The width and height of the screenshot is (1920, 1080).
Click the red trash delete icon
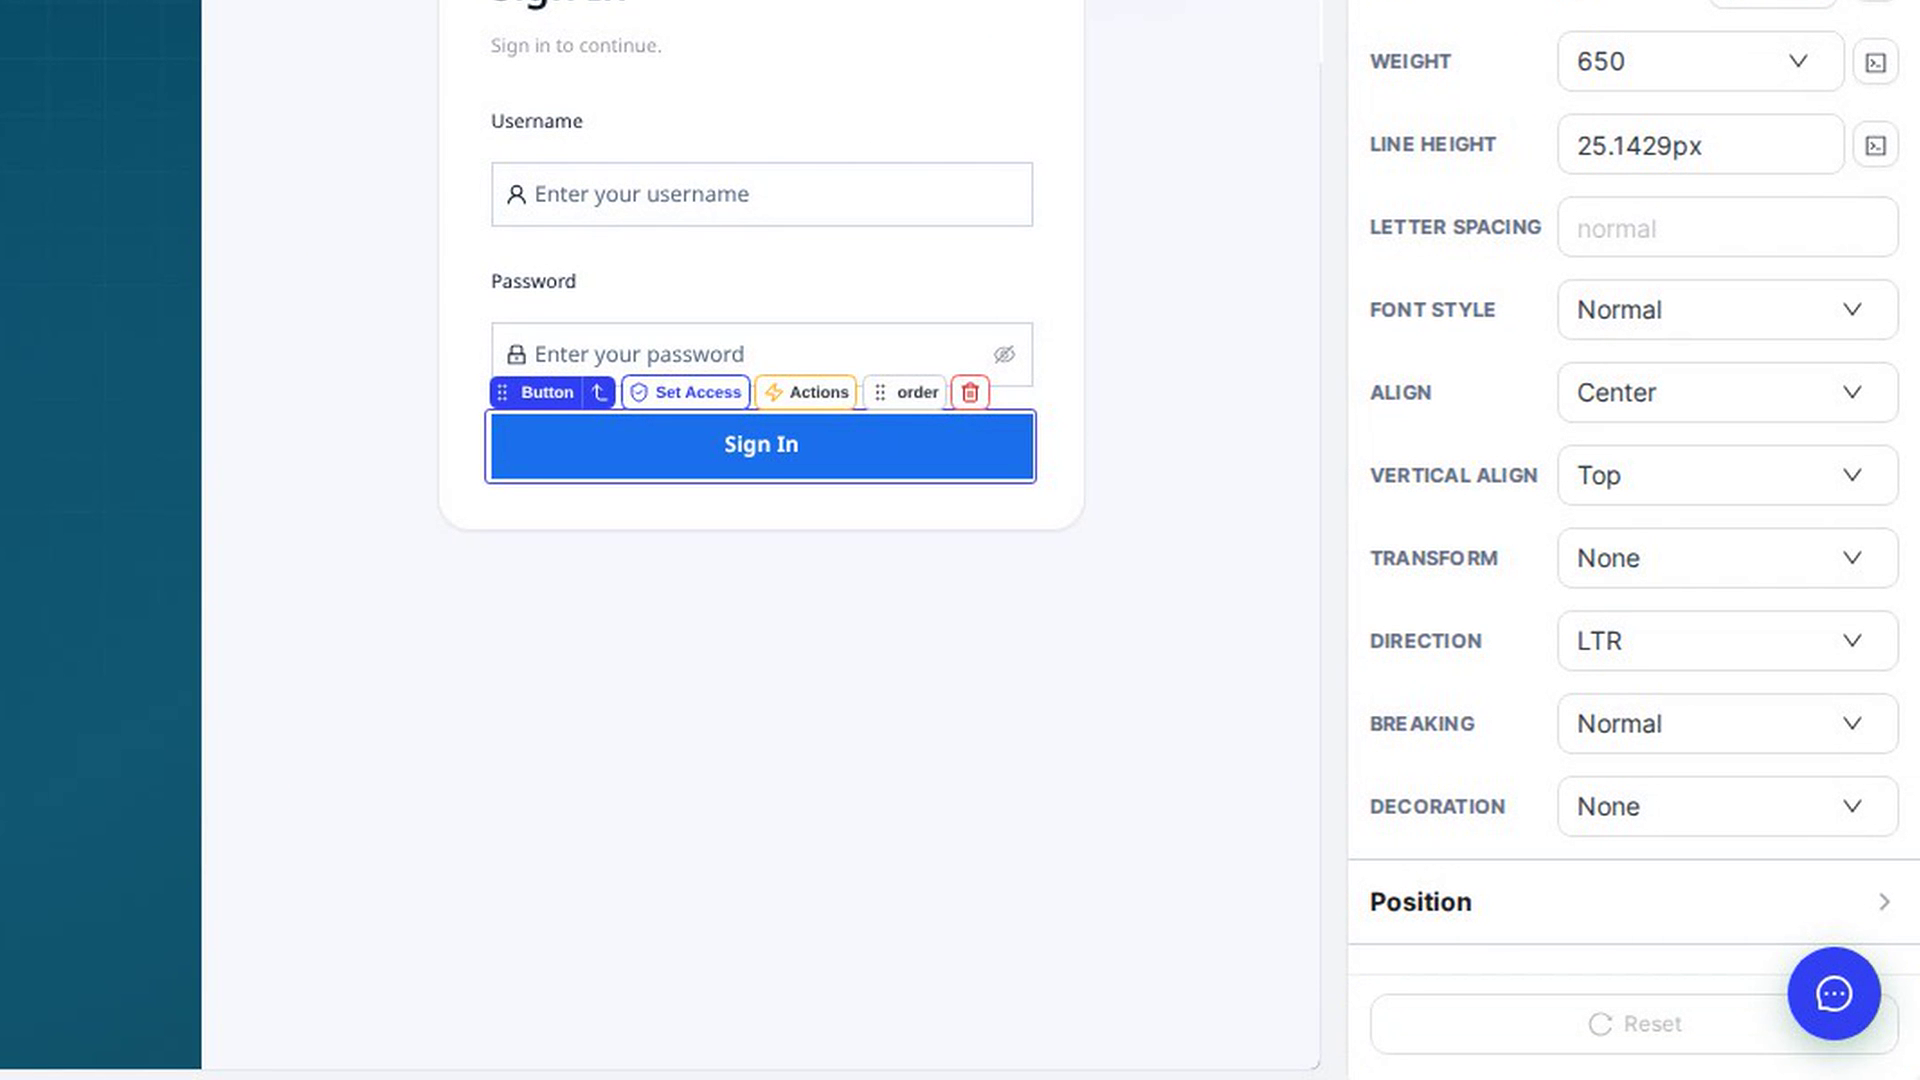point(970,392)
